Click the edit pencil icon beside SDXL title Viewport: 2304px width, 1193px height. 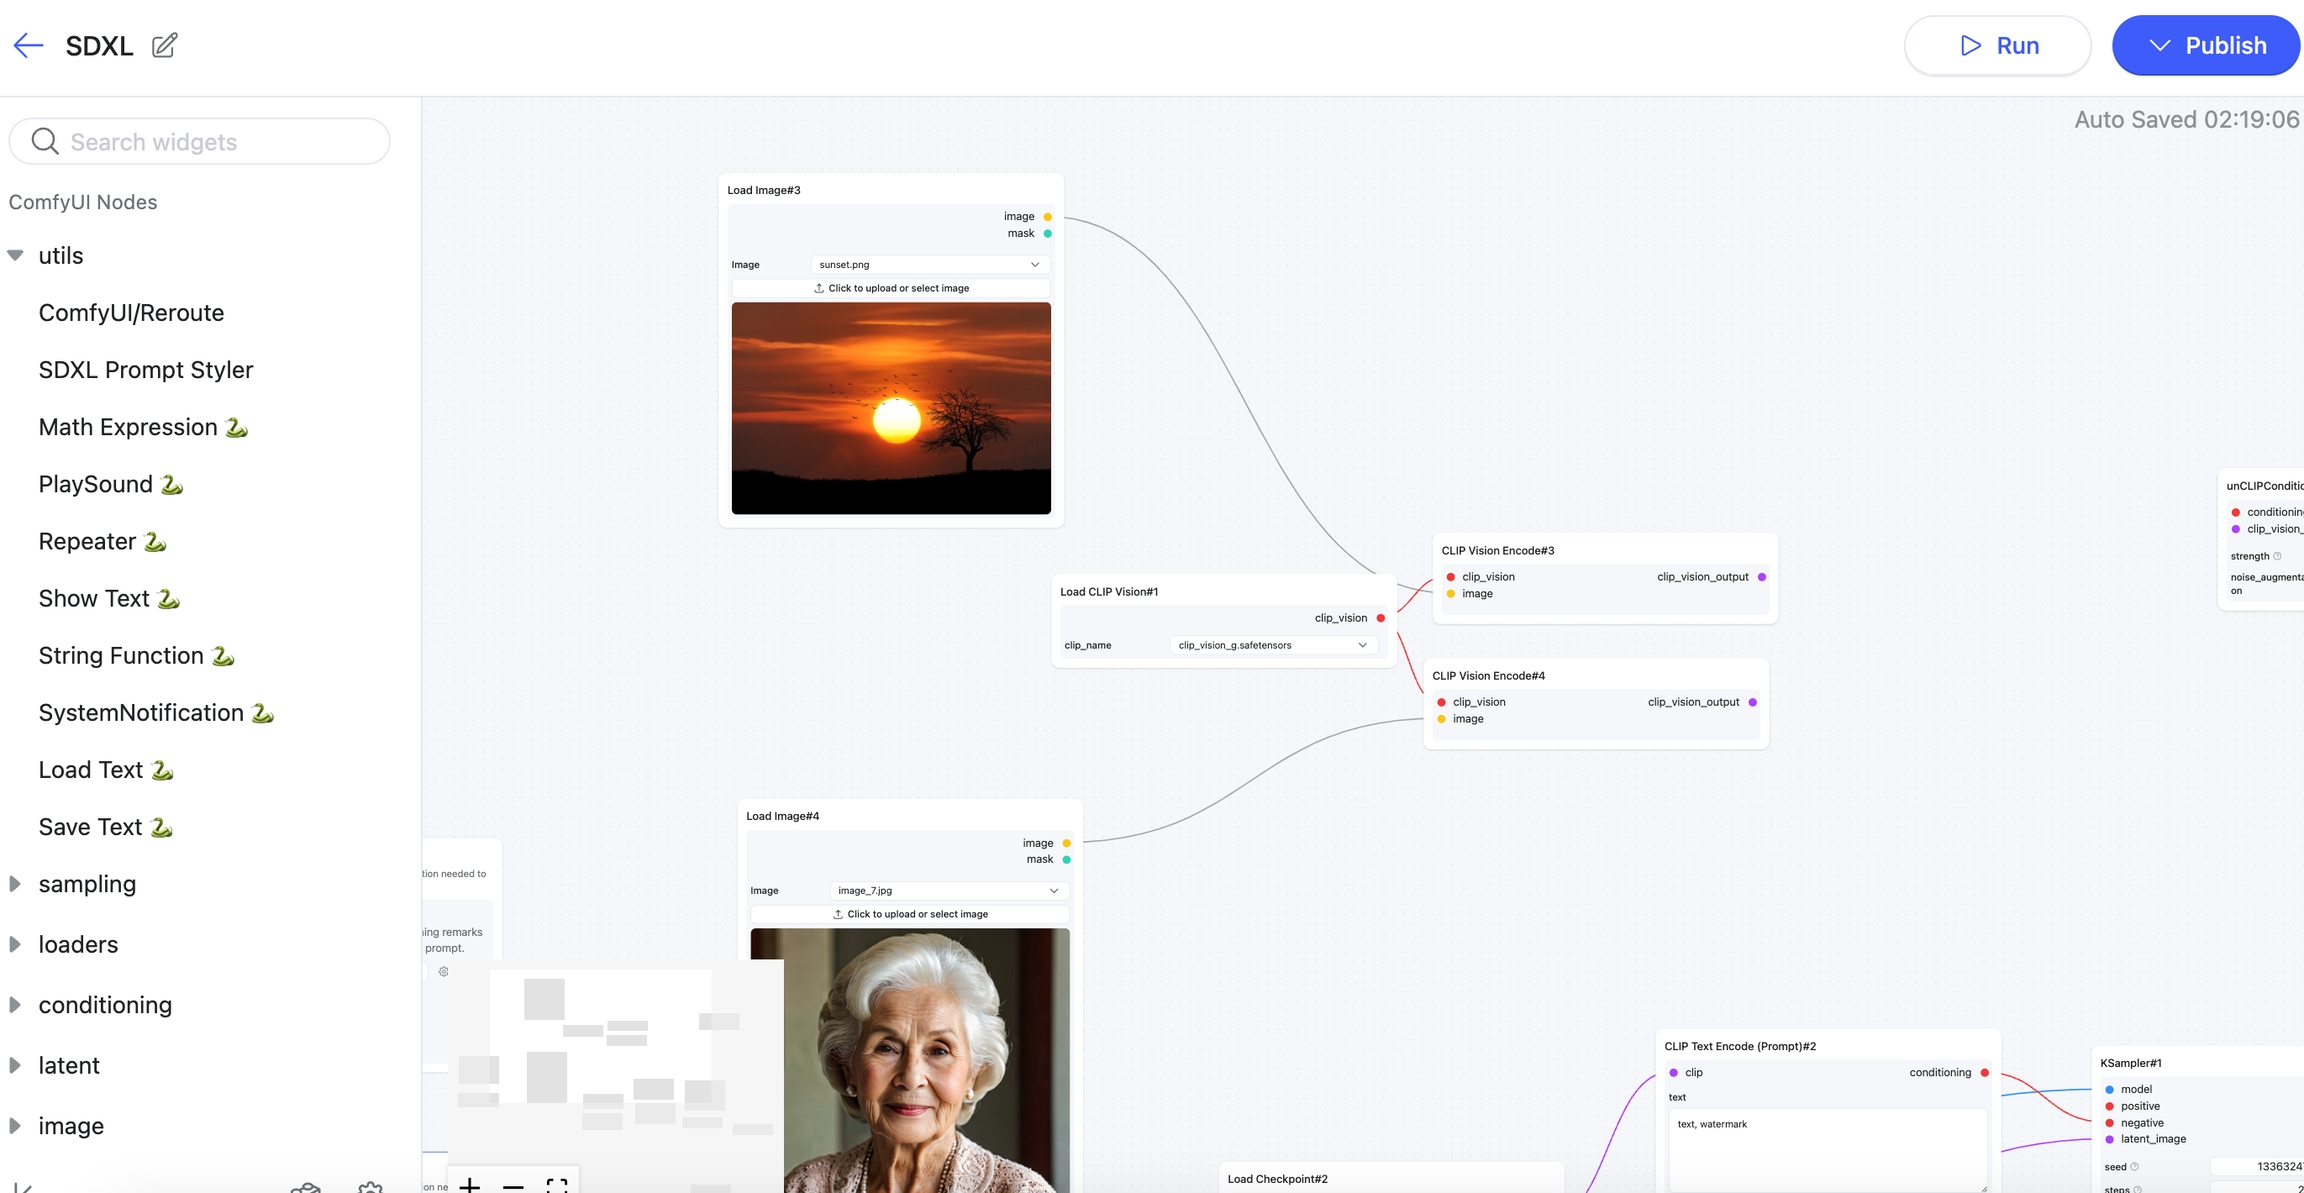pyautogui.click(x=164, y=45)
